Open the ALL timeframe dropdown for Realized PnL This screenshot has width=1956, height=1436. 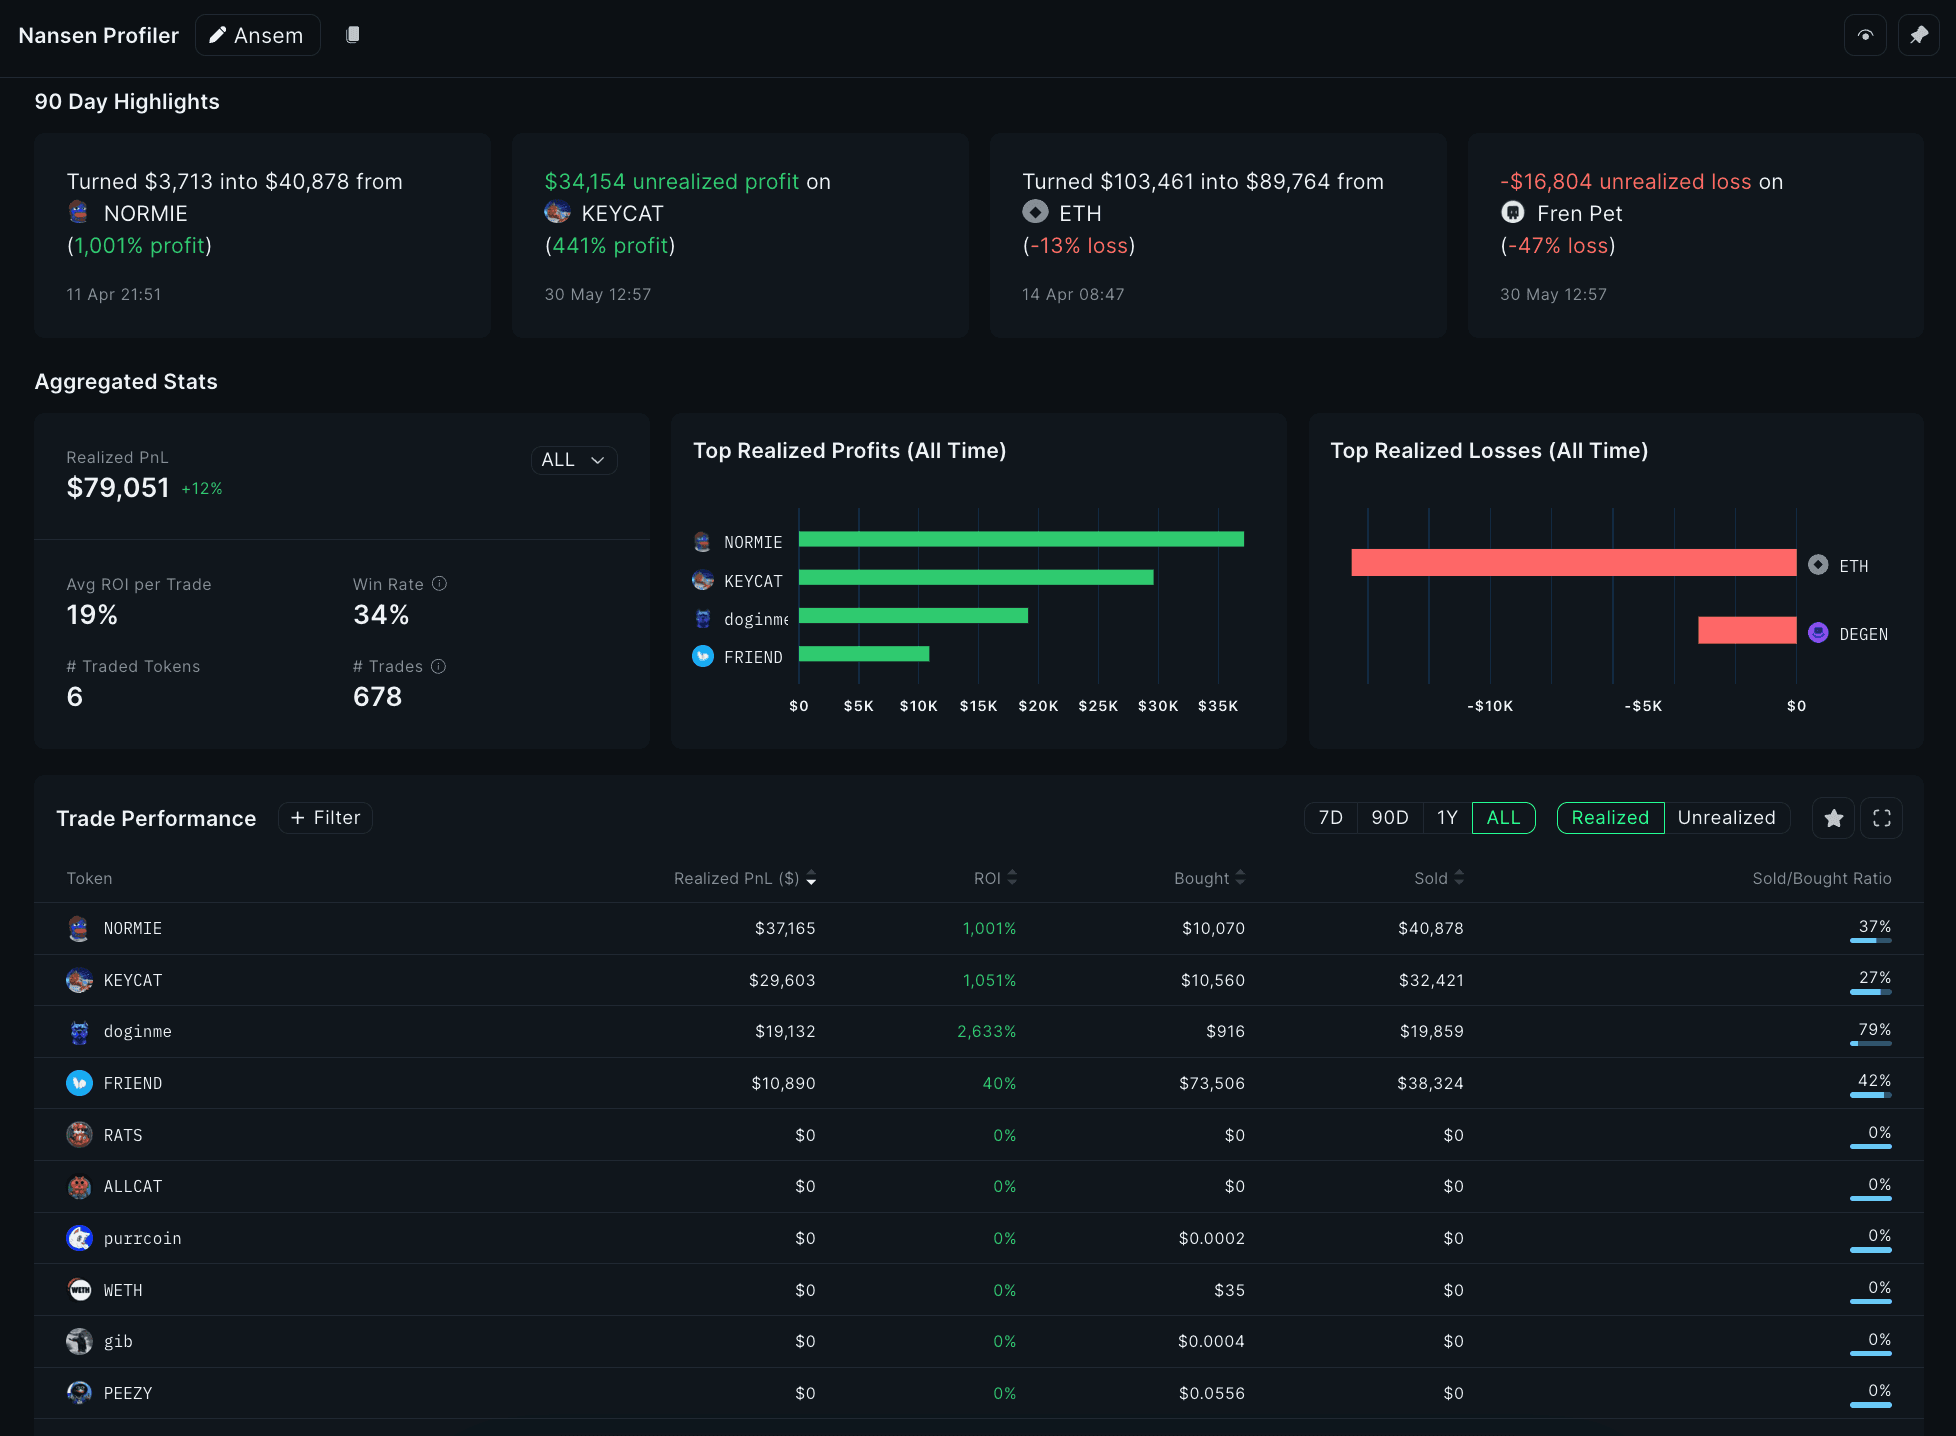[x=573, y=460]
